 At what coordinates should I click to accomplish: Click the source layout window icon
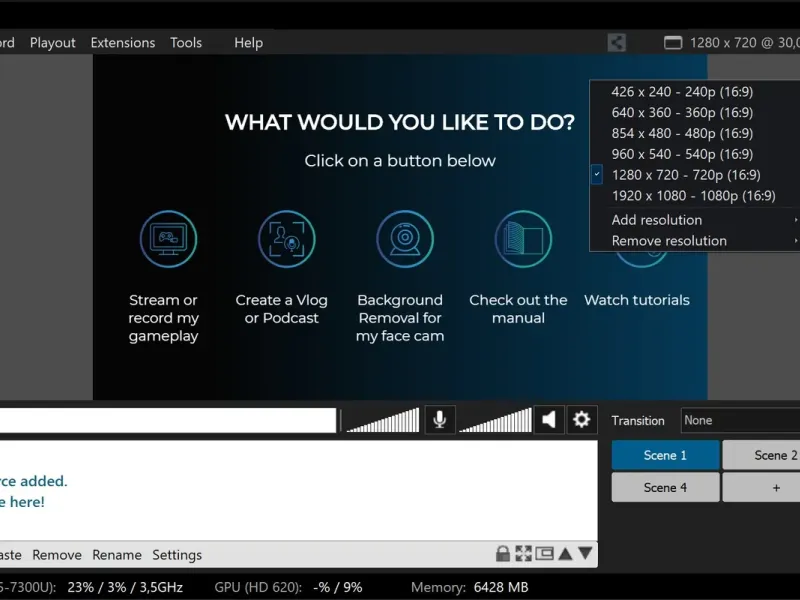(x=544, y=554)
